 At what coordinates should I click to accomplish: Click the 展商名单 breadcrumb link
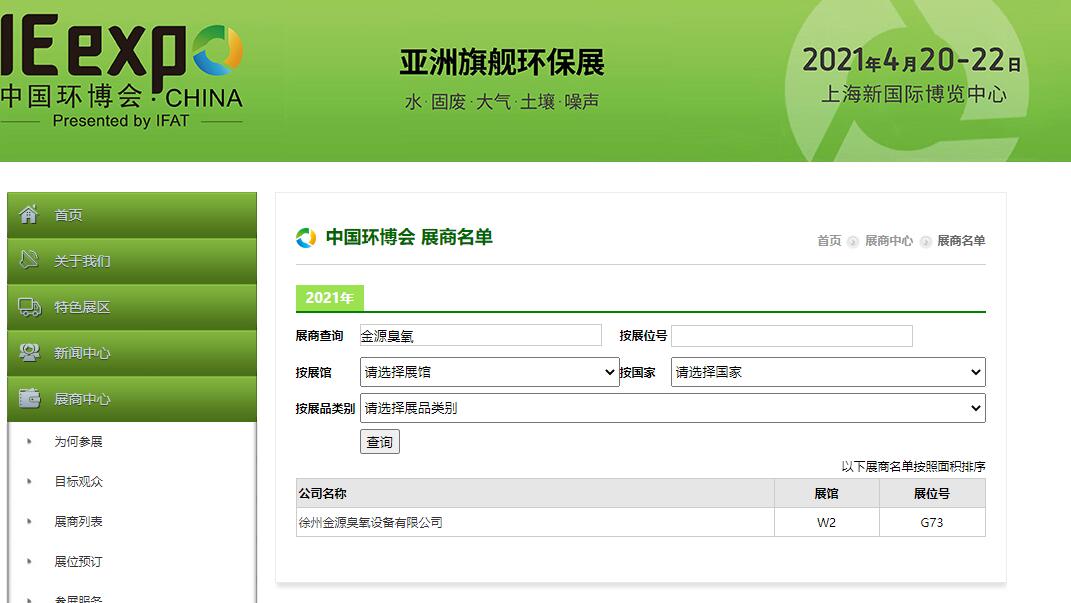coord(961,241)
